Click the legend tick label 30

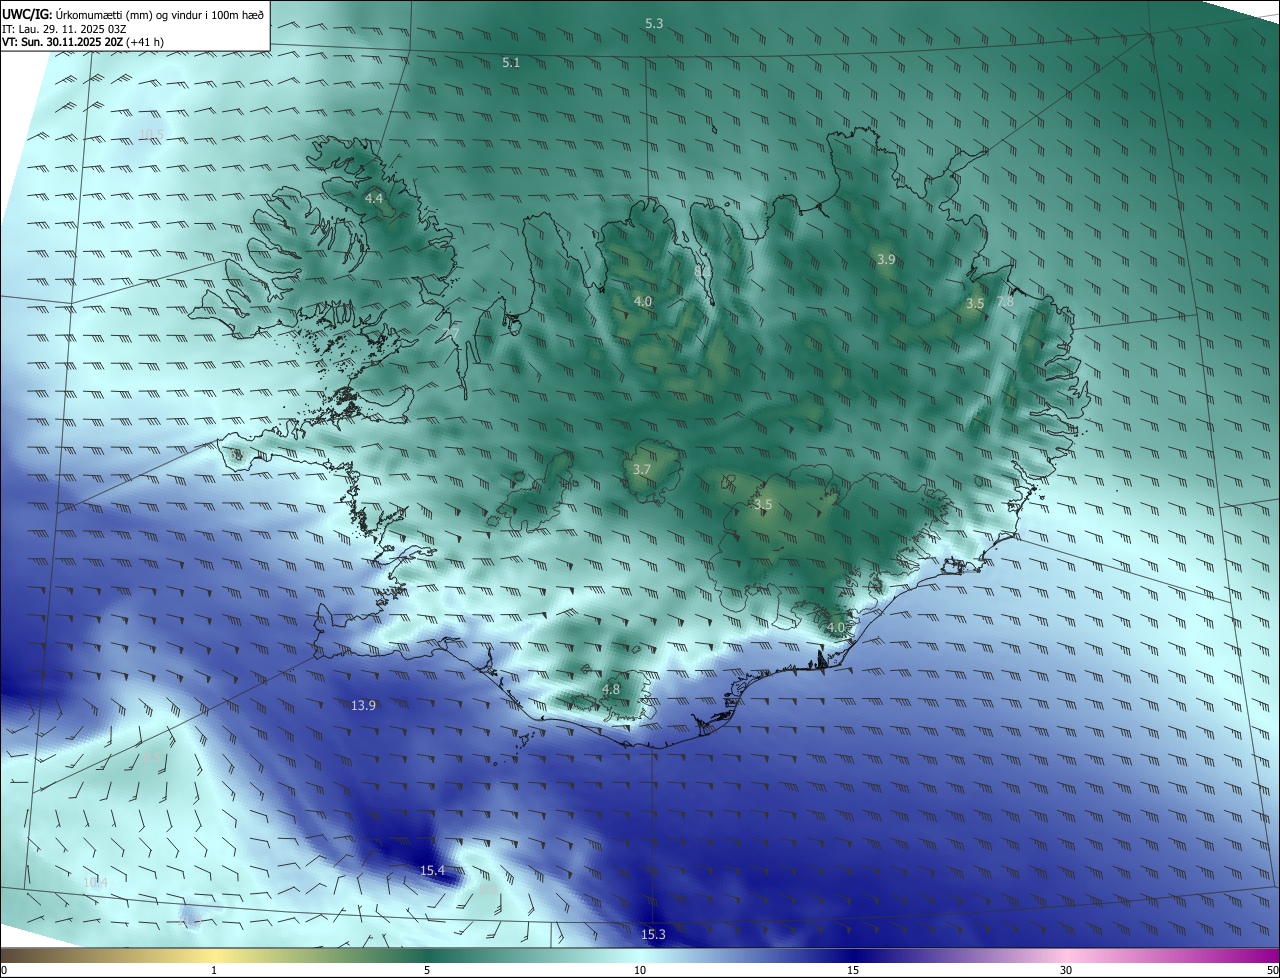1066,971
